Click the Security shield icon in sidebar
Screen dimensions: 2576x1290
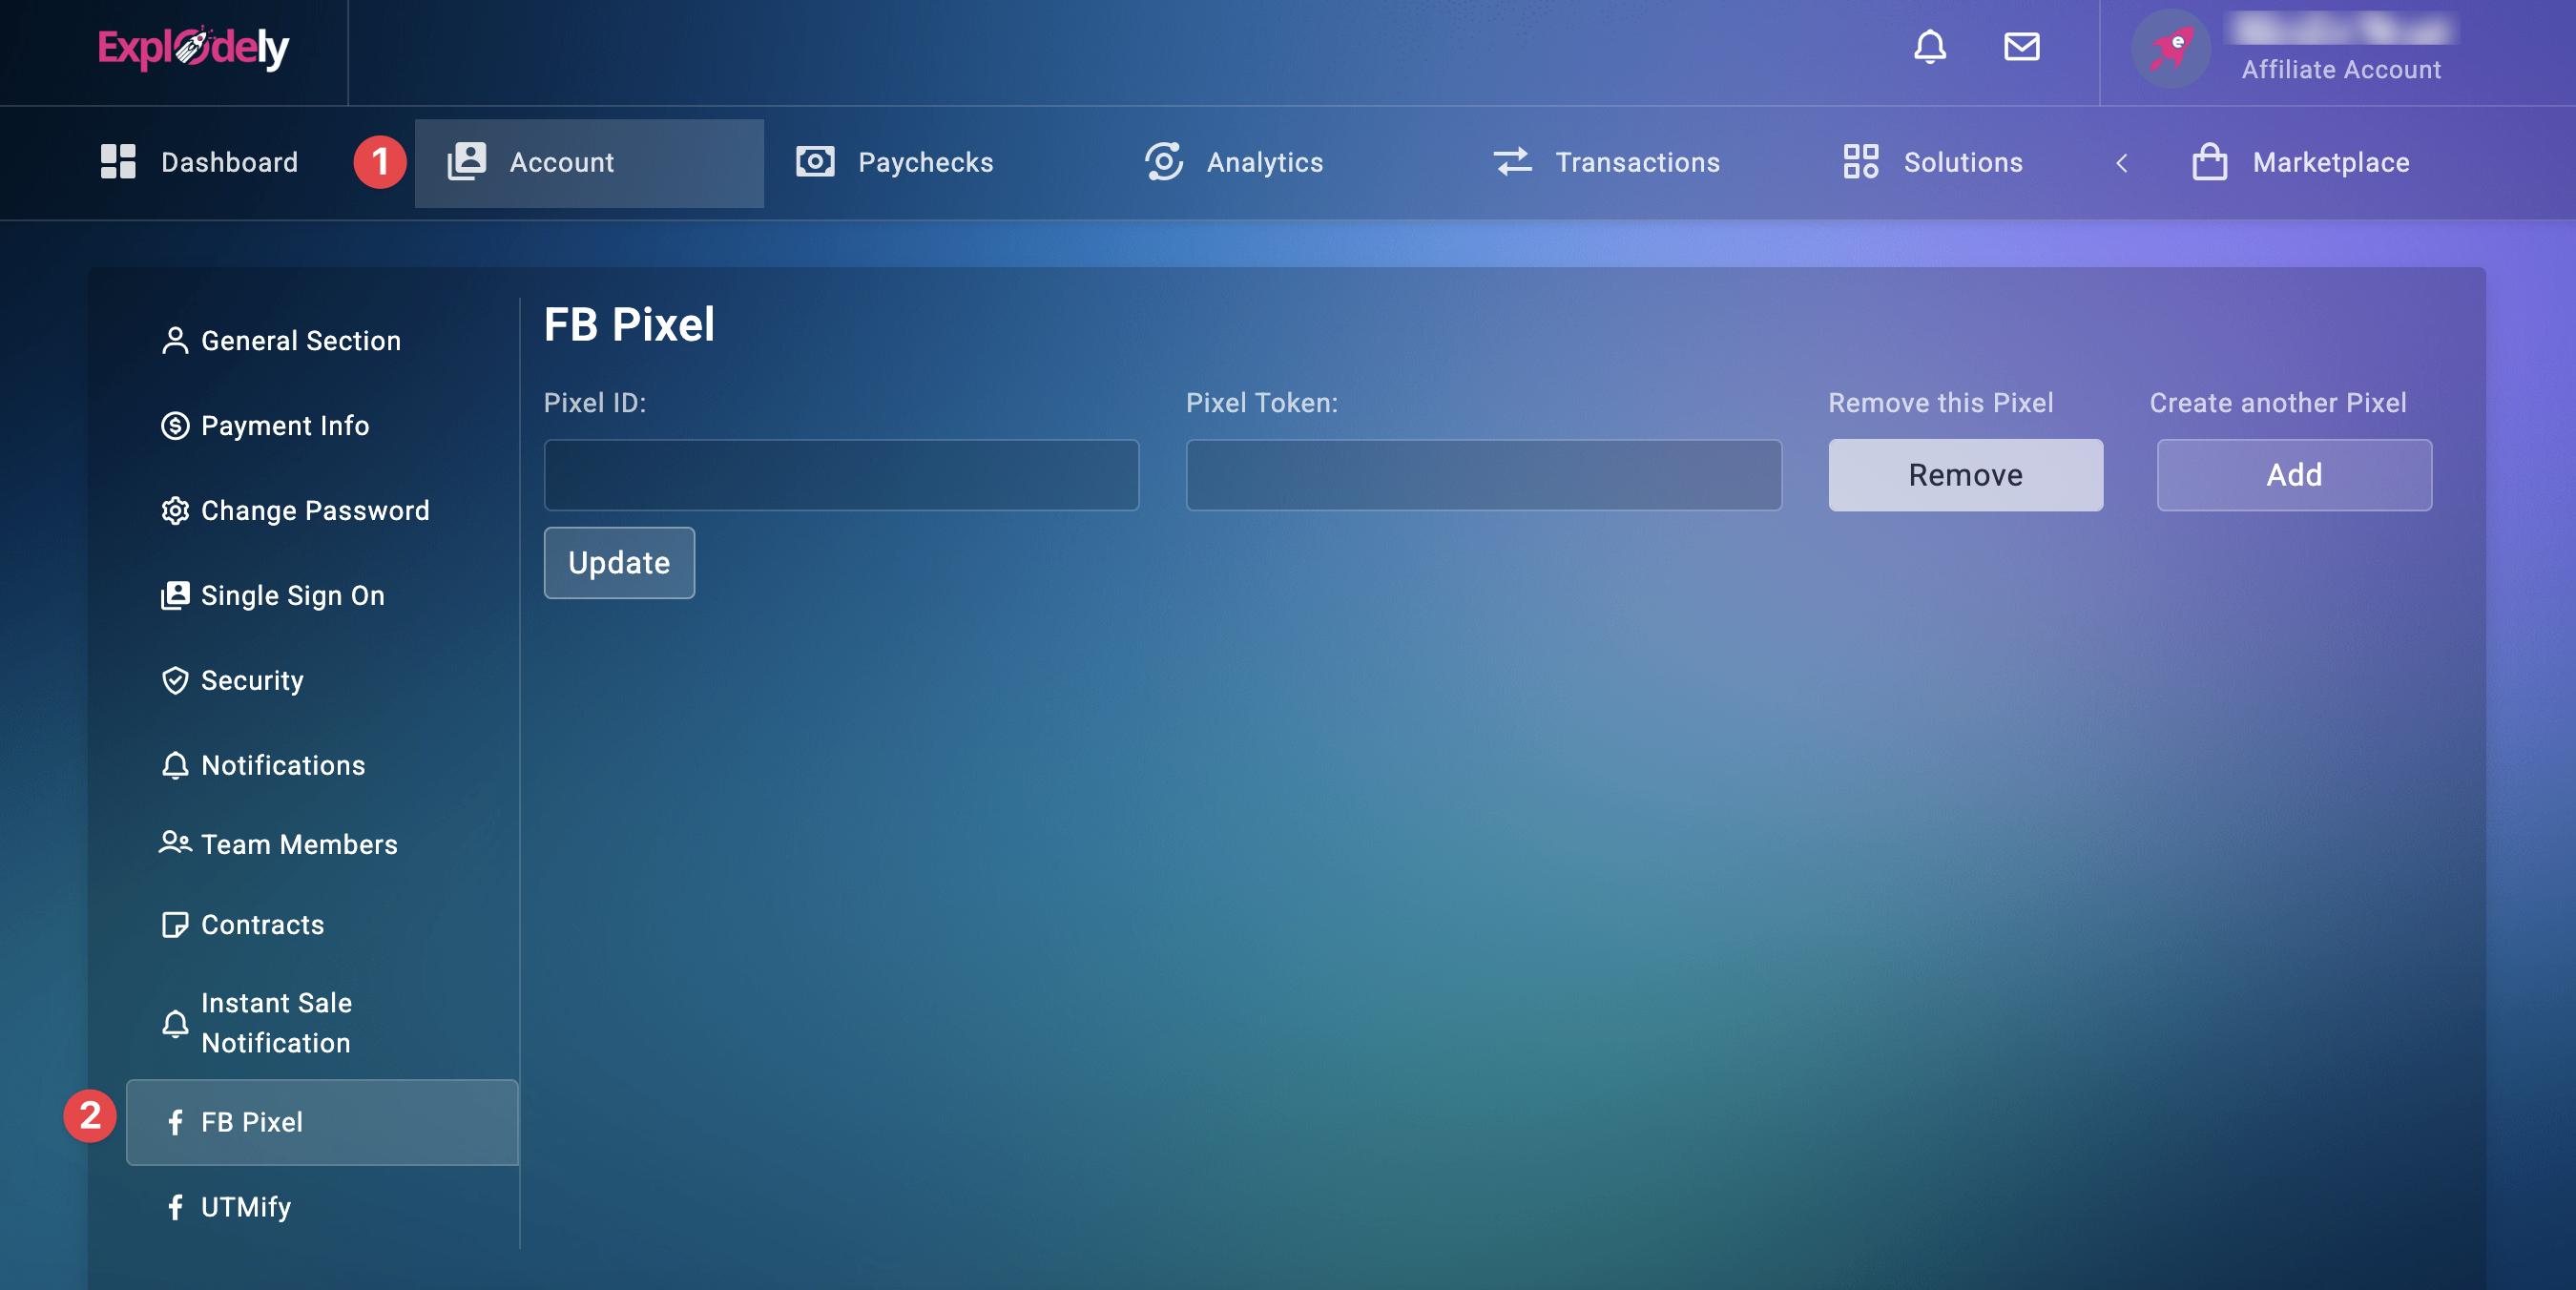[175, 680]
